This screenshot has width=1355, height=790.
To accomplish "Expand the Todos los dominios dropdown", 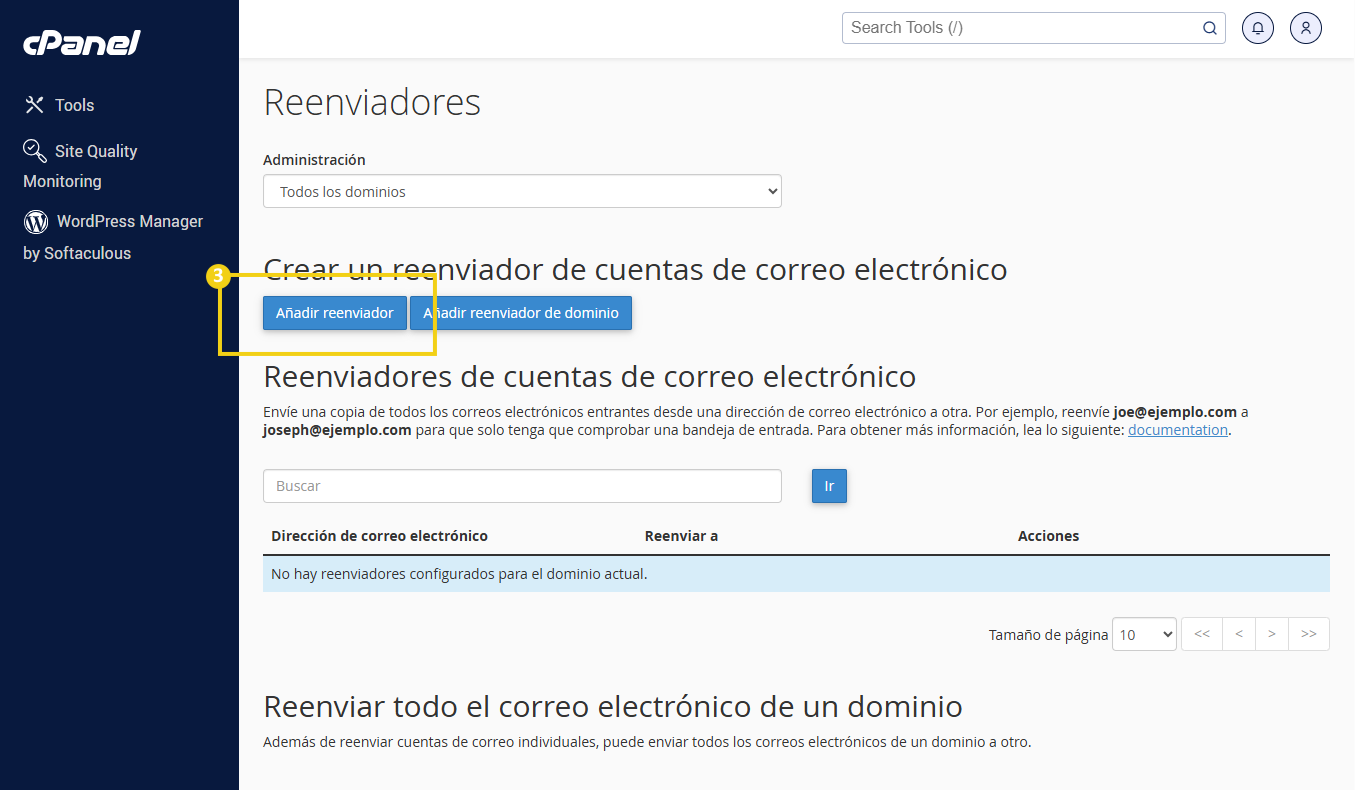I will (x=521, y=192).
